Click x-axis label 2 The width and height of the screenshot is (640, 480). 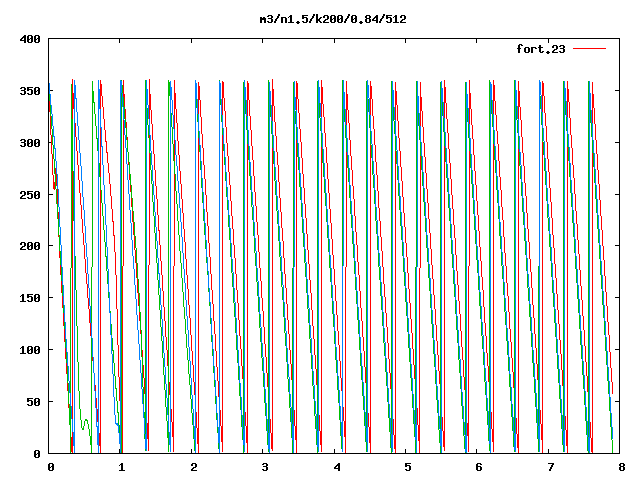tap(193, 467)
